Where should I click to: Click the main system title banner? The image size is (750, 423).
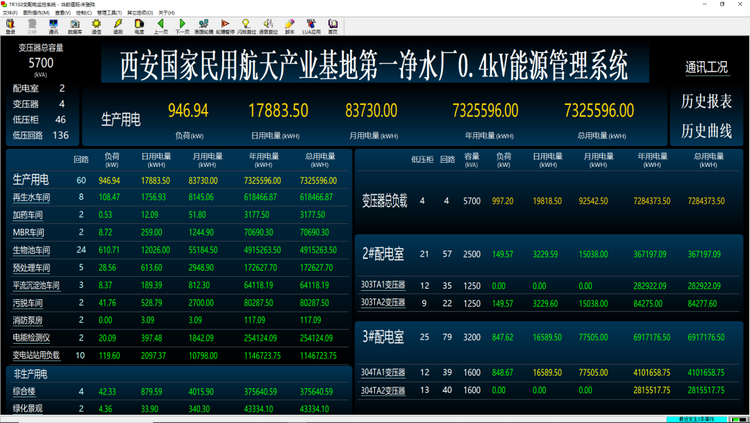point(375,65)
